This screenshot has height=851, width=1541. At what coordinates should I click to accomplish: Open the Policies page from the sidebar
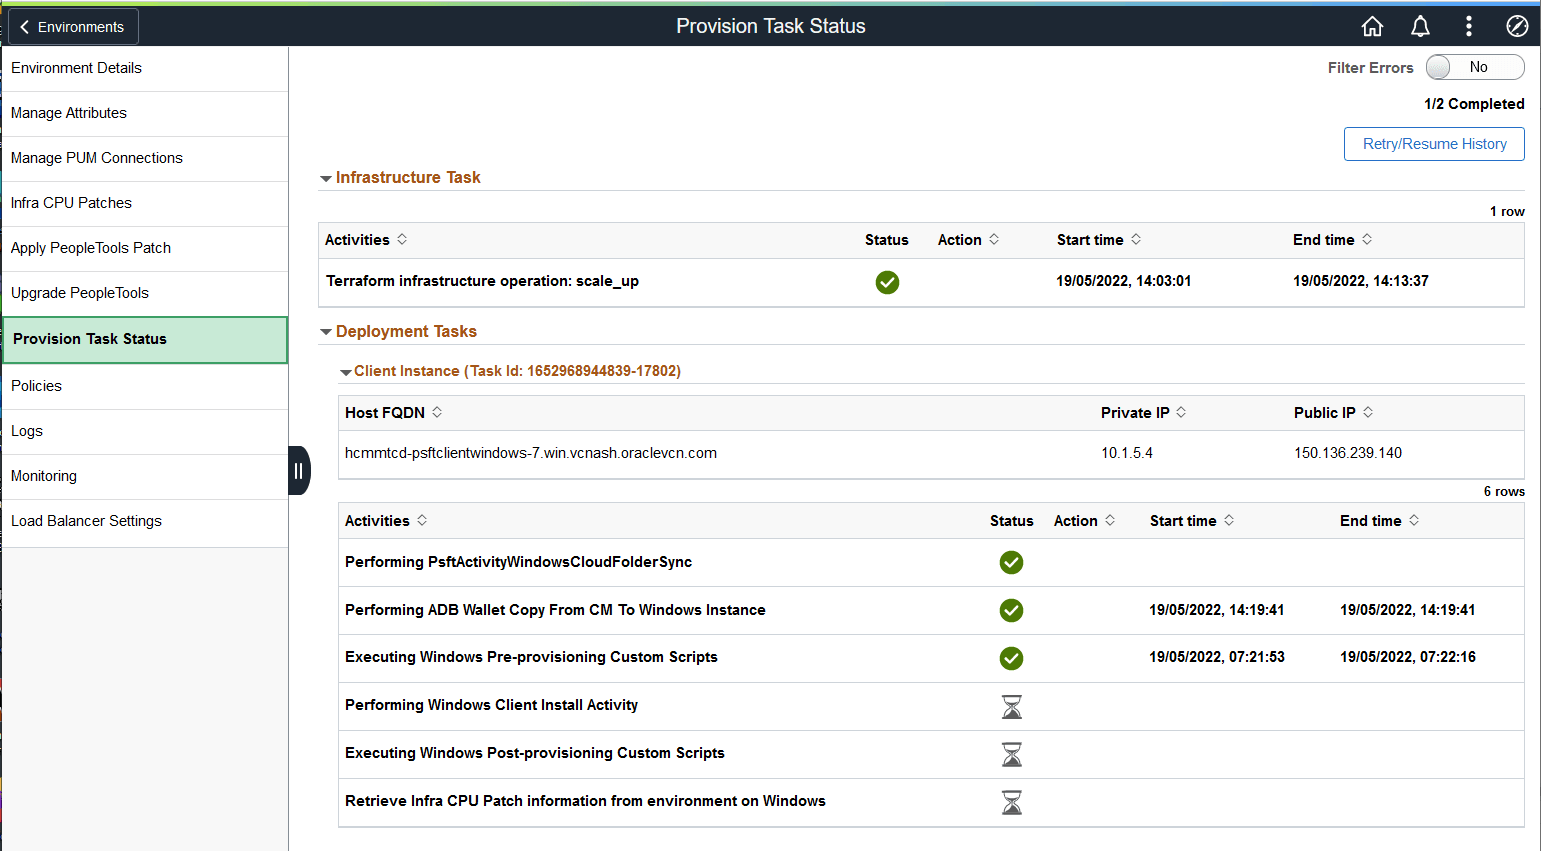click(36, 385)
